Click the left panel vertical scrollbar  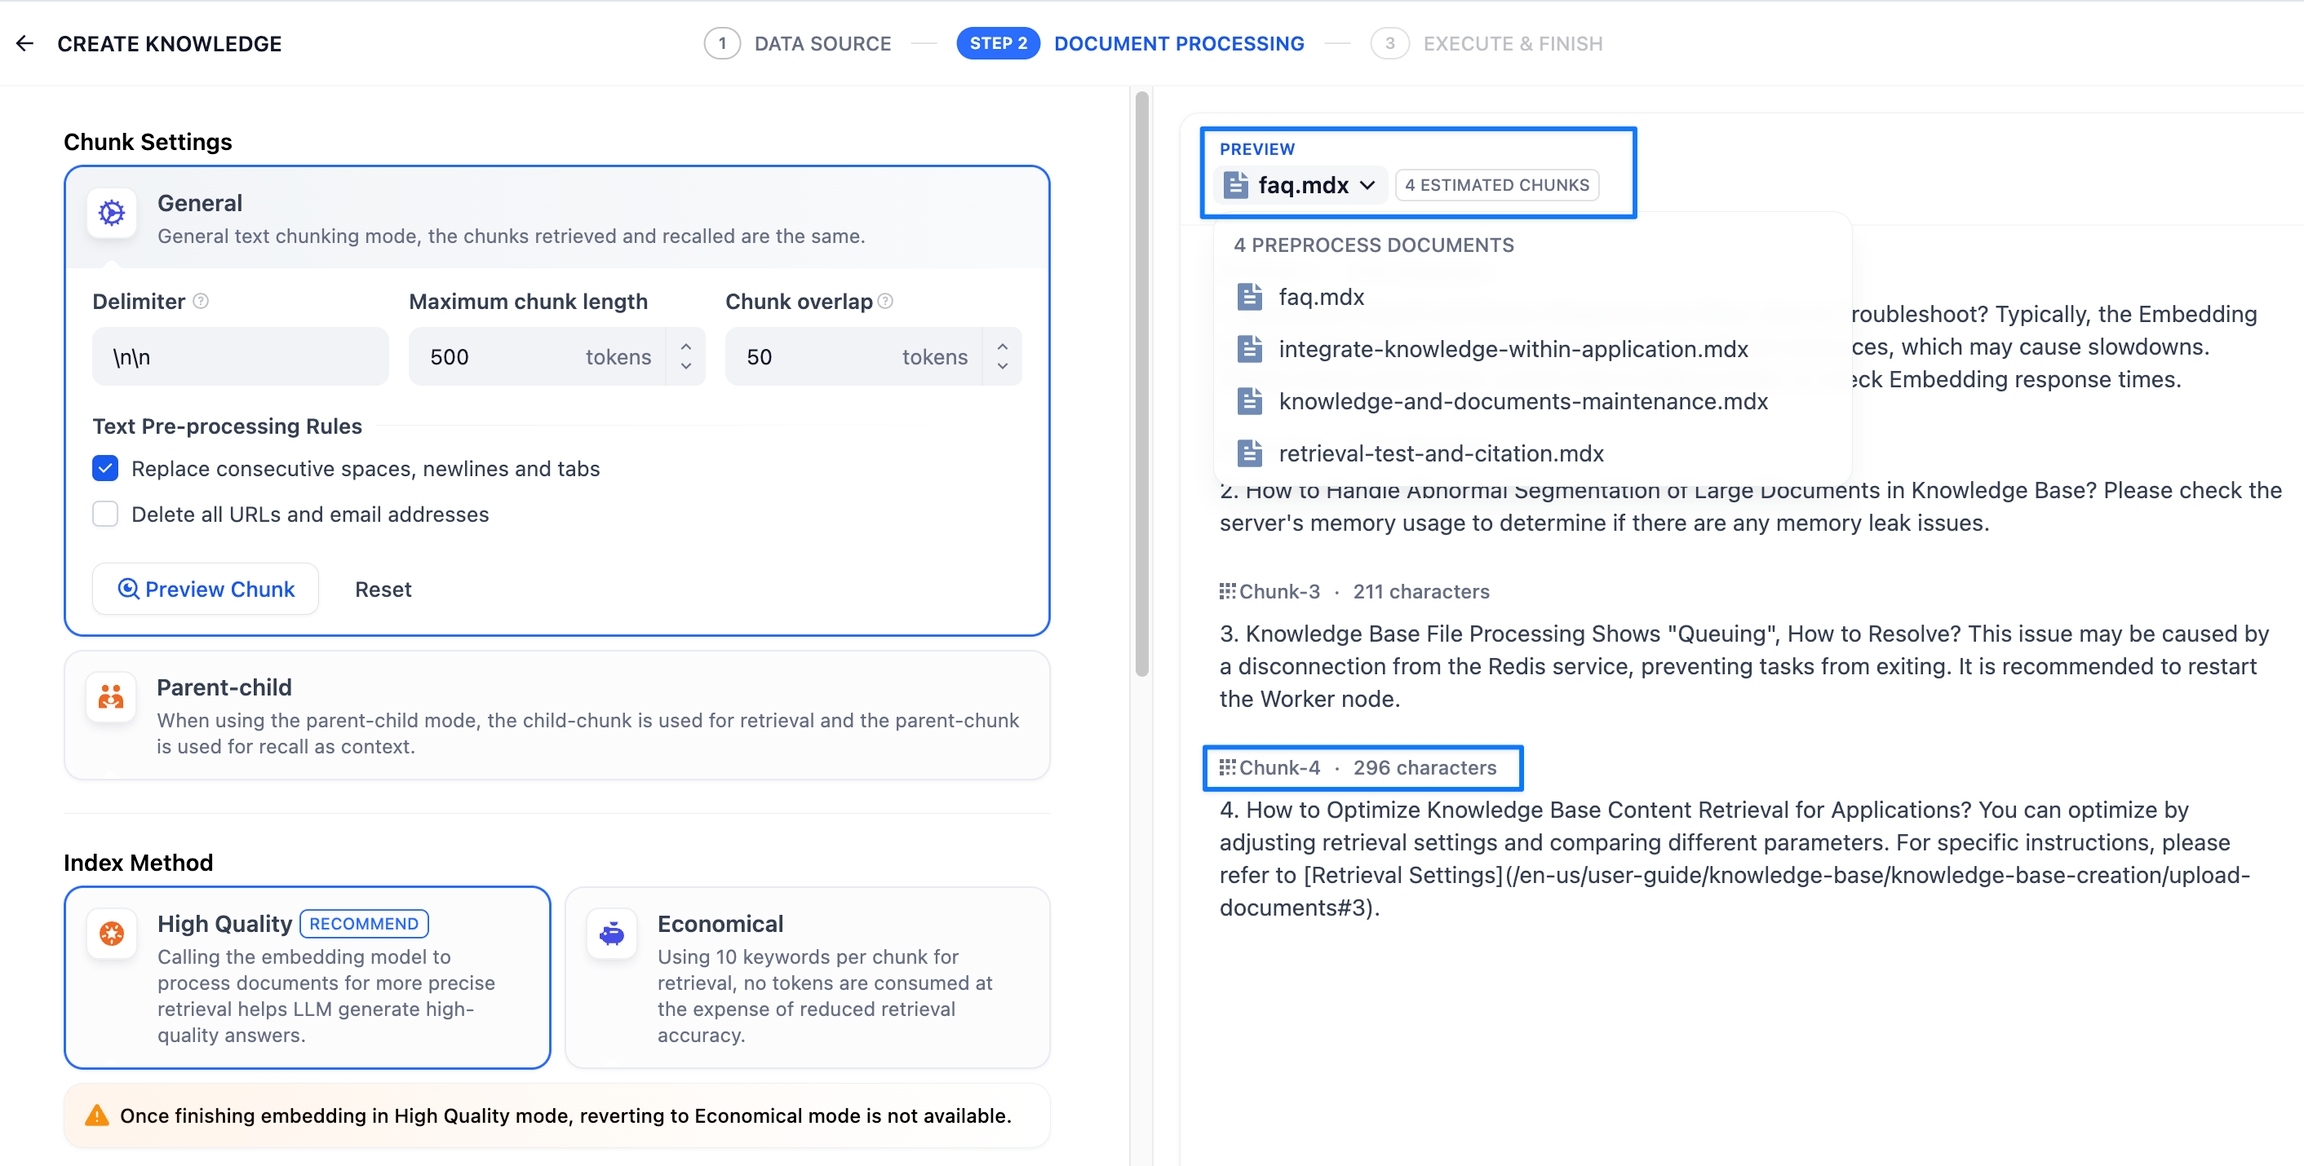click(1142, 384)
